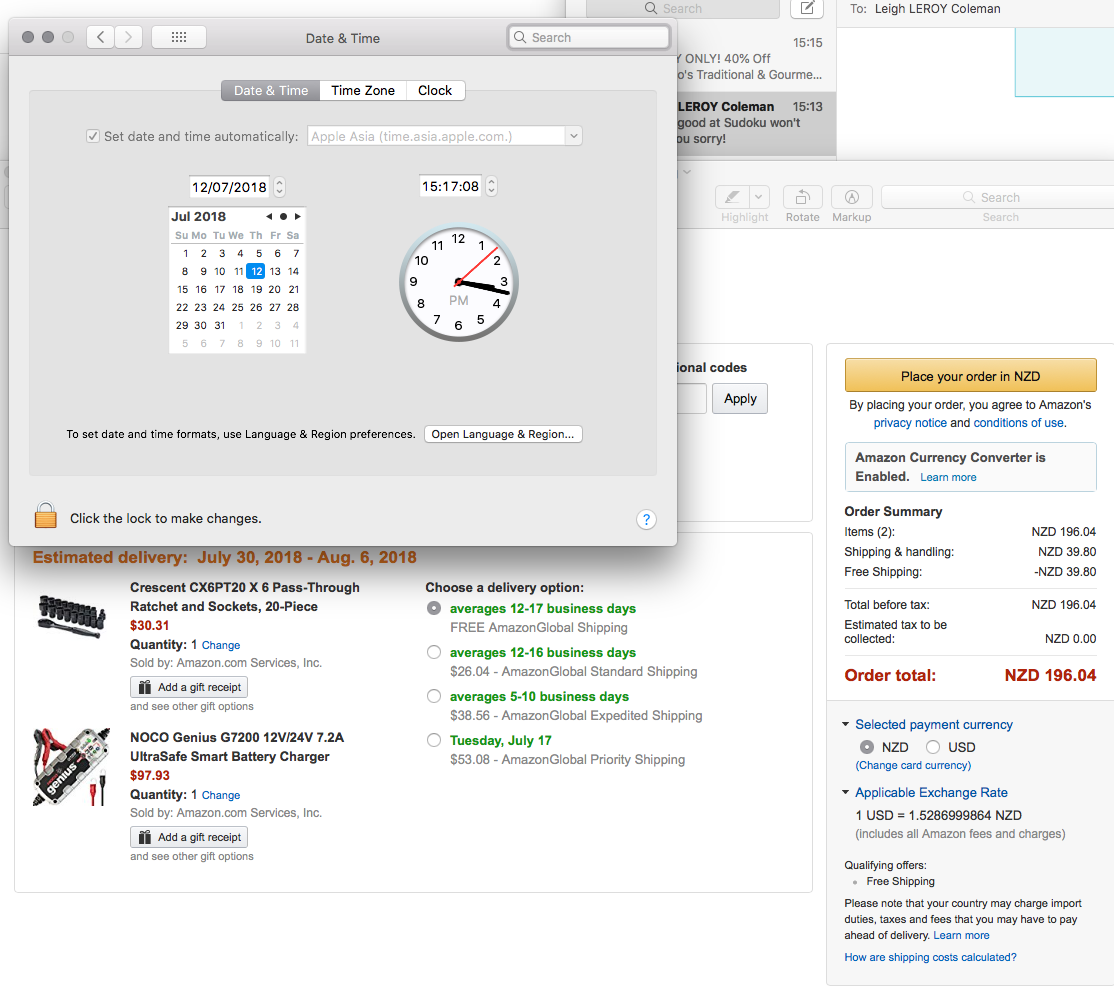Screen dimensions: 1114x987
Task: Go to next month in calendar
Action: [x=297, y=216]
